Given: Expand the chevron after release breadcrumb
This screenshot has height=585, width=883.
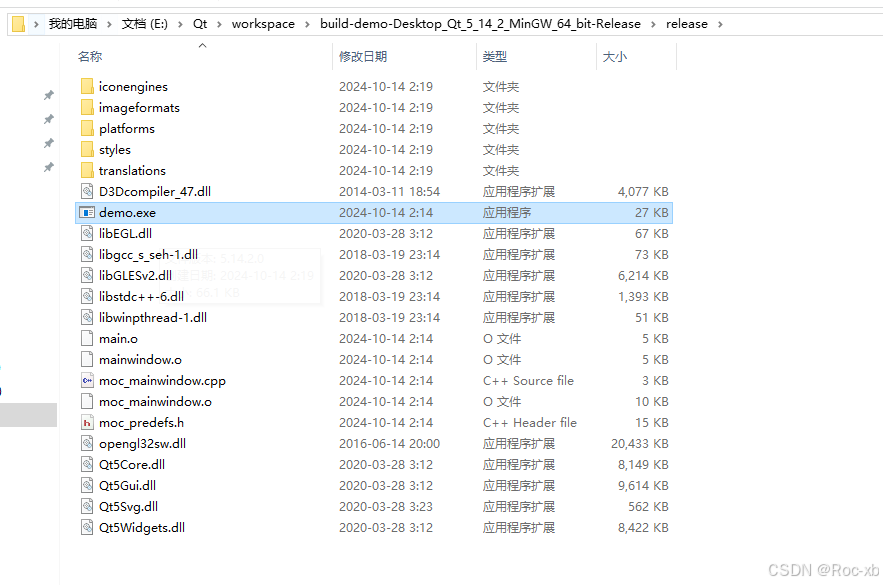Looking at the screenshot, I should click(x=720, y=24).
